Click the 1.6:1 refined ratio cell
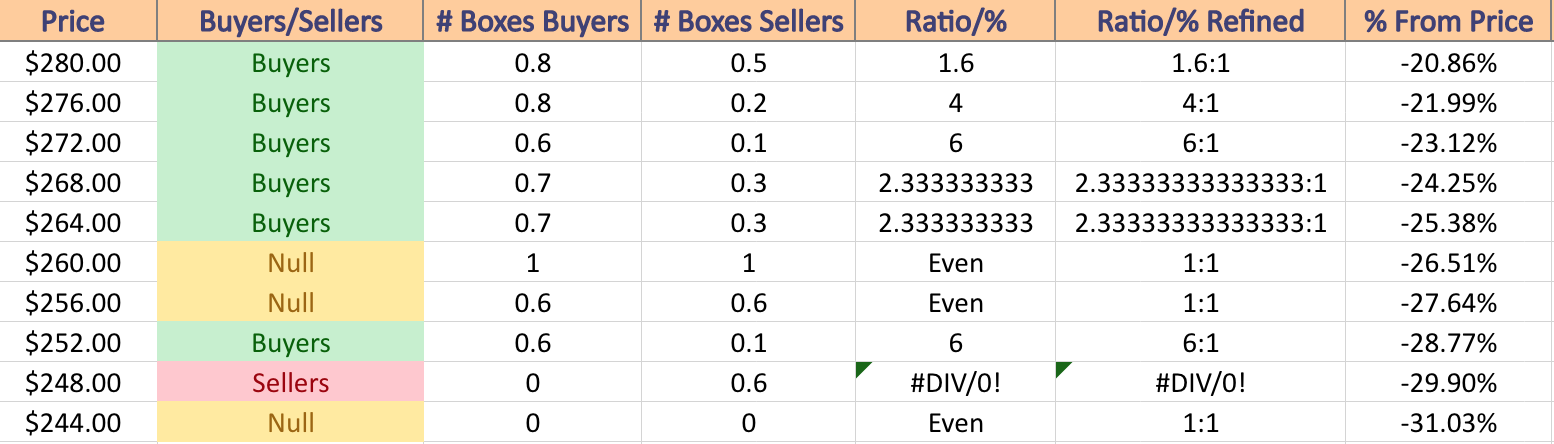 [1201, 63]
